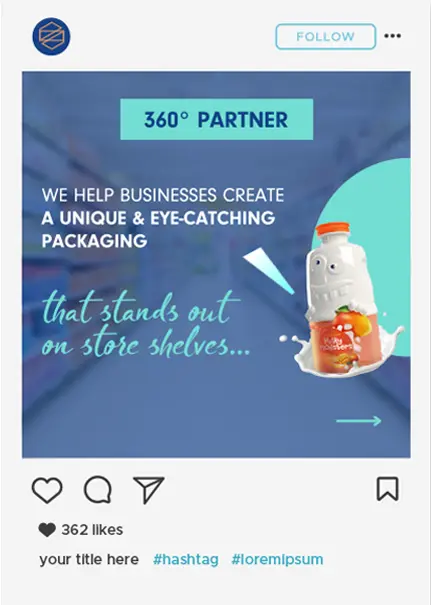Click the 'WE HELP BUSINESSES CREATE' headline

pyautogui.click(x=163, y=195)
